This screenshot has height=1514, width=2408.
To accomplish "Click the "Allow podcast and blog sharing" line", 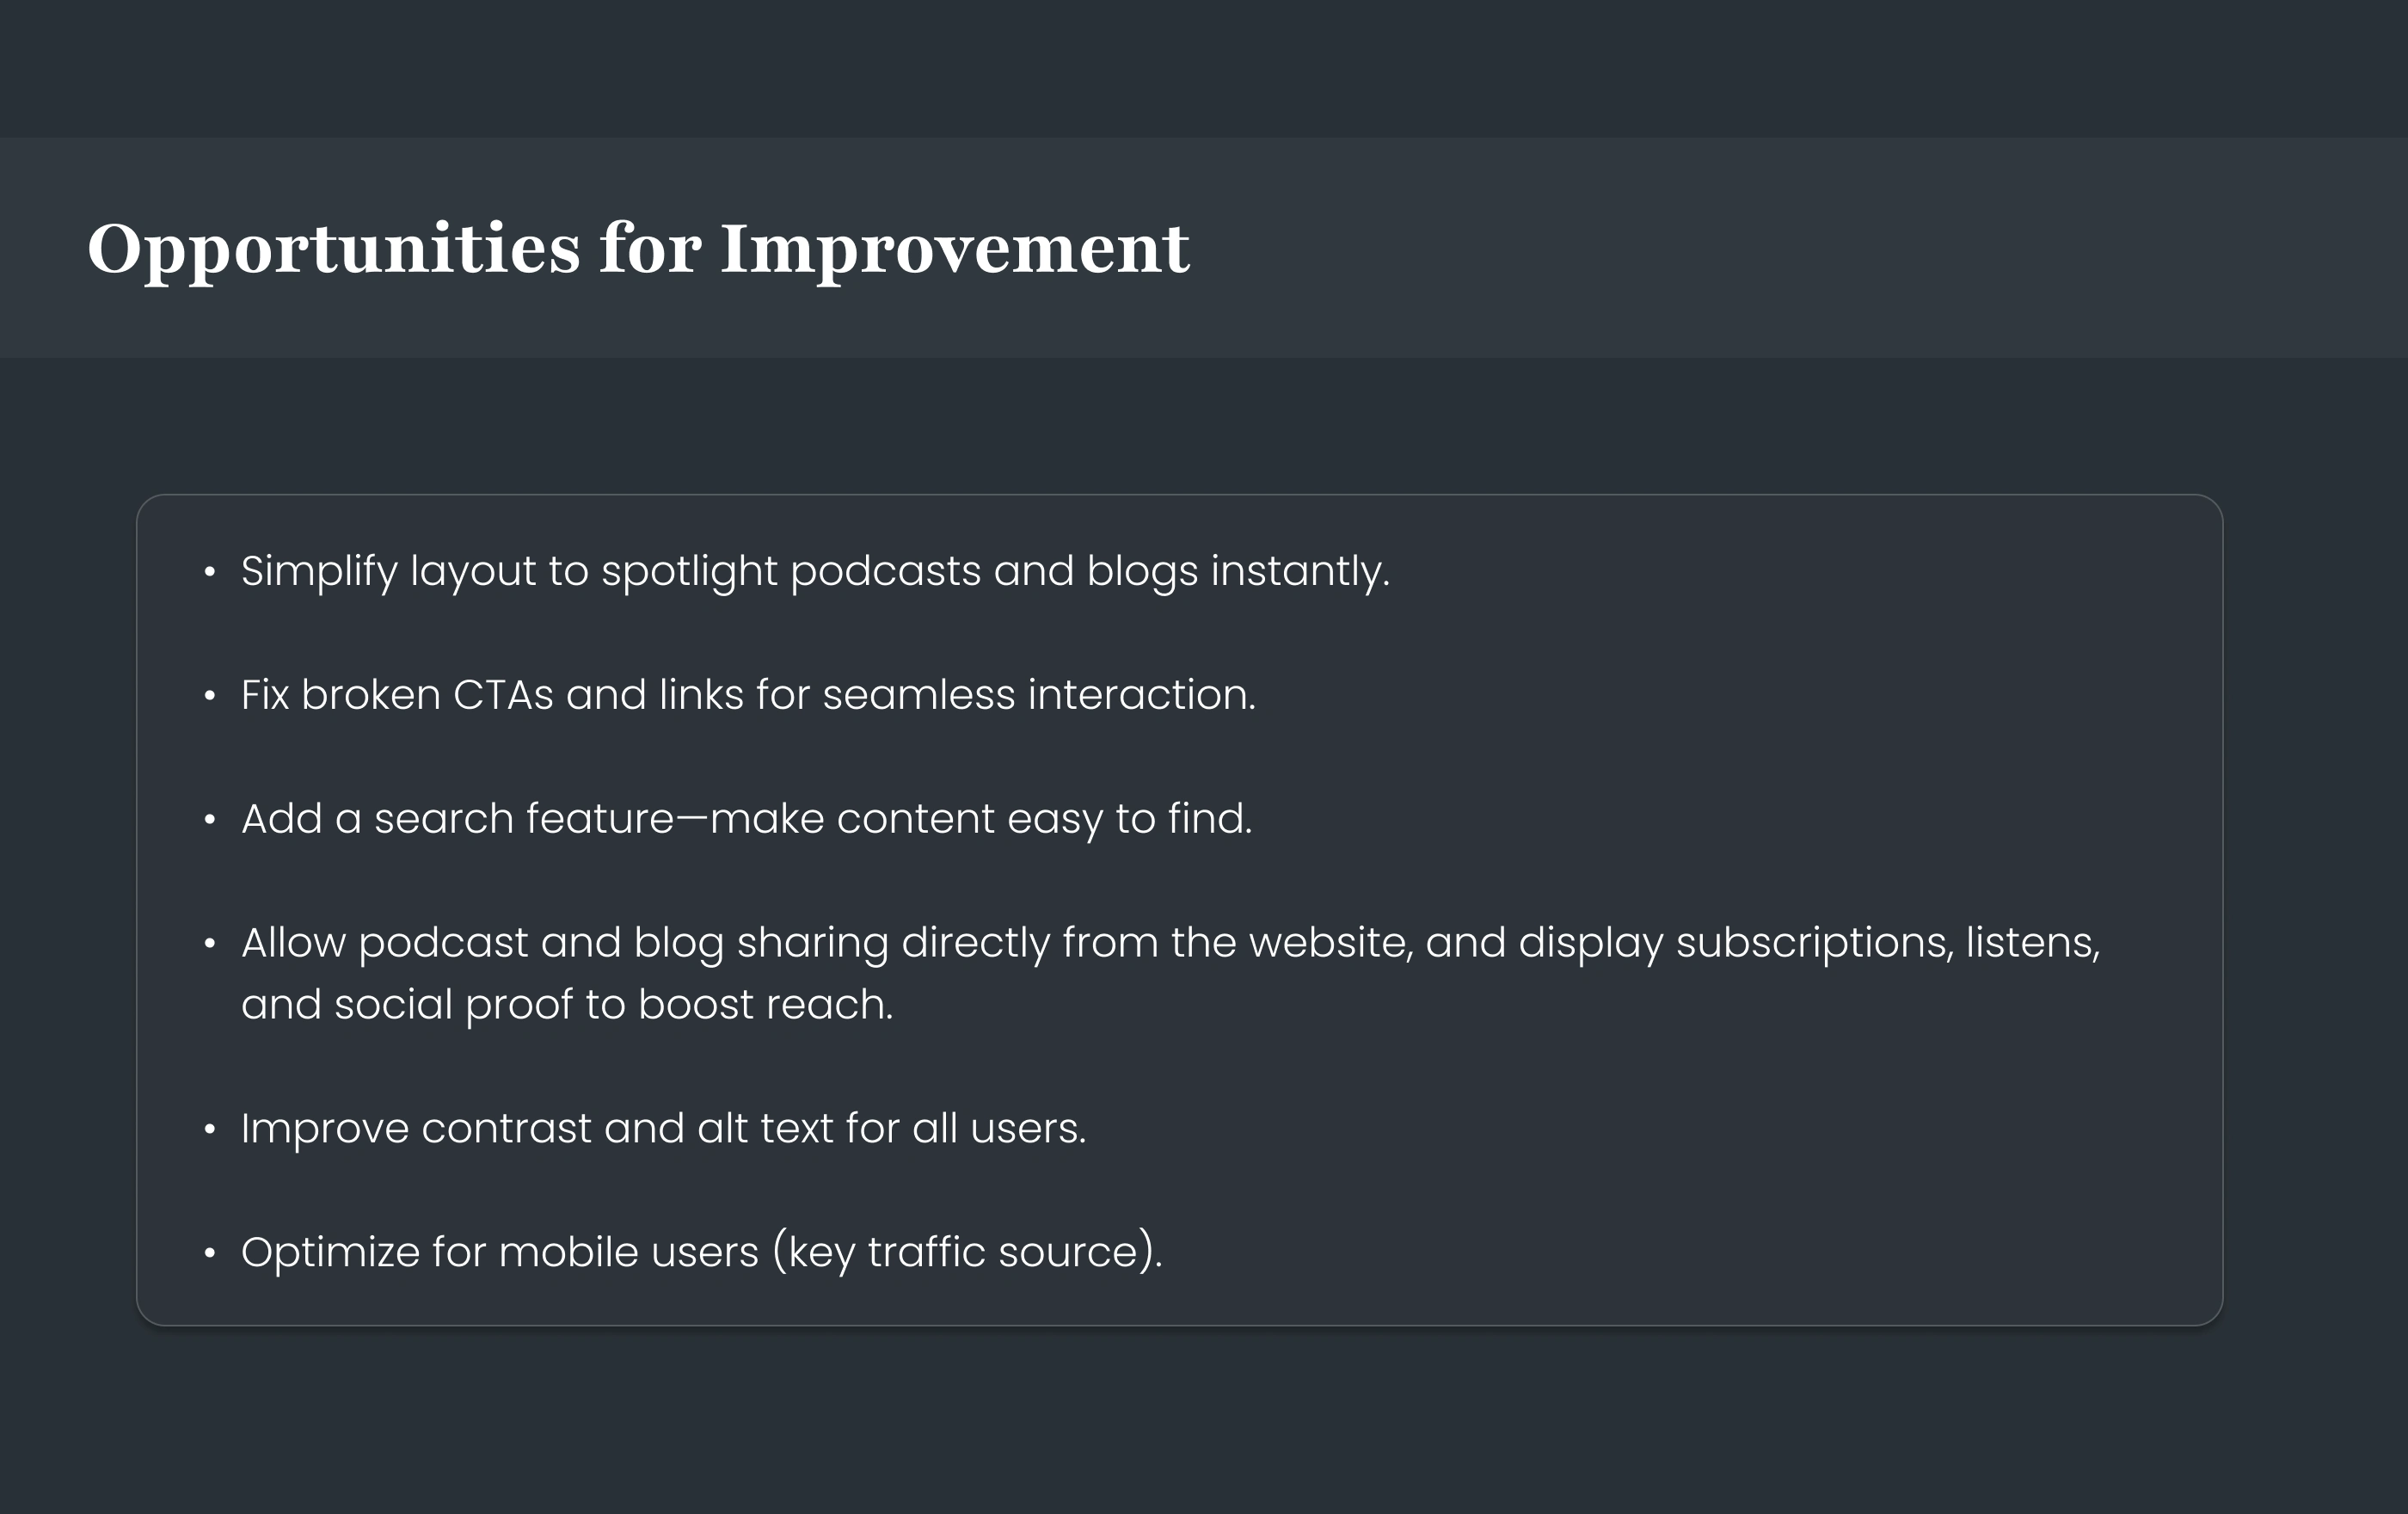I will [1170, 943].
